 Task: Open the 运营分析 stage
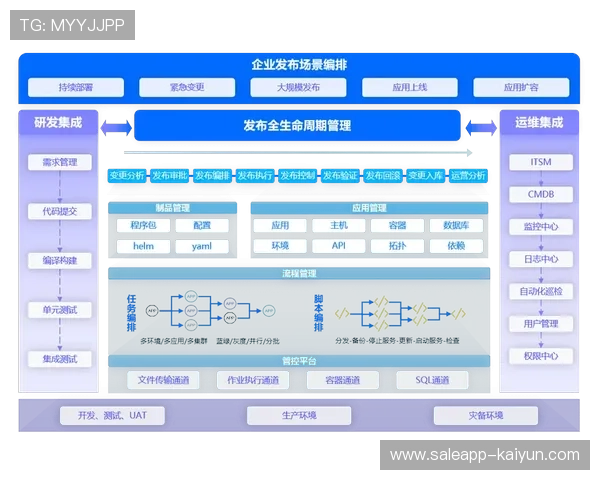(x=468, y=176)
